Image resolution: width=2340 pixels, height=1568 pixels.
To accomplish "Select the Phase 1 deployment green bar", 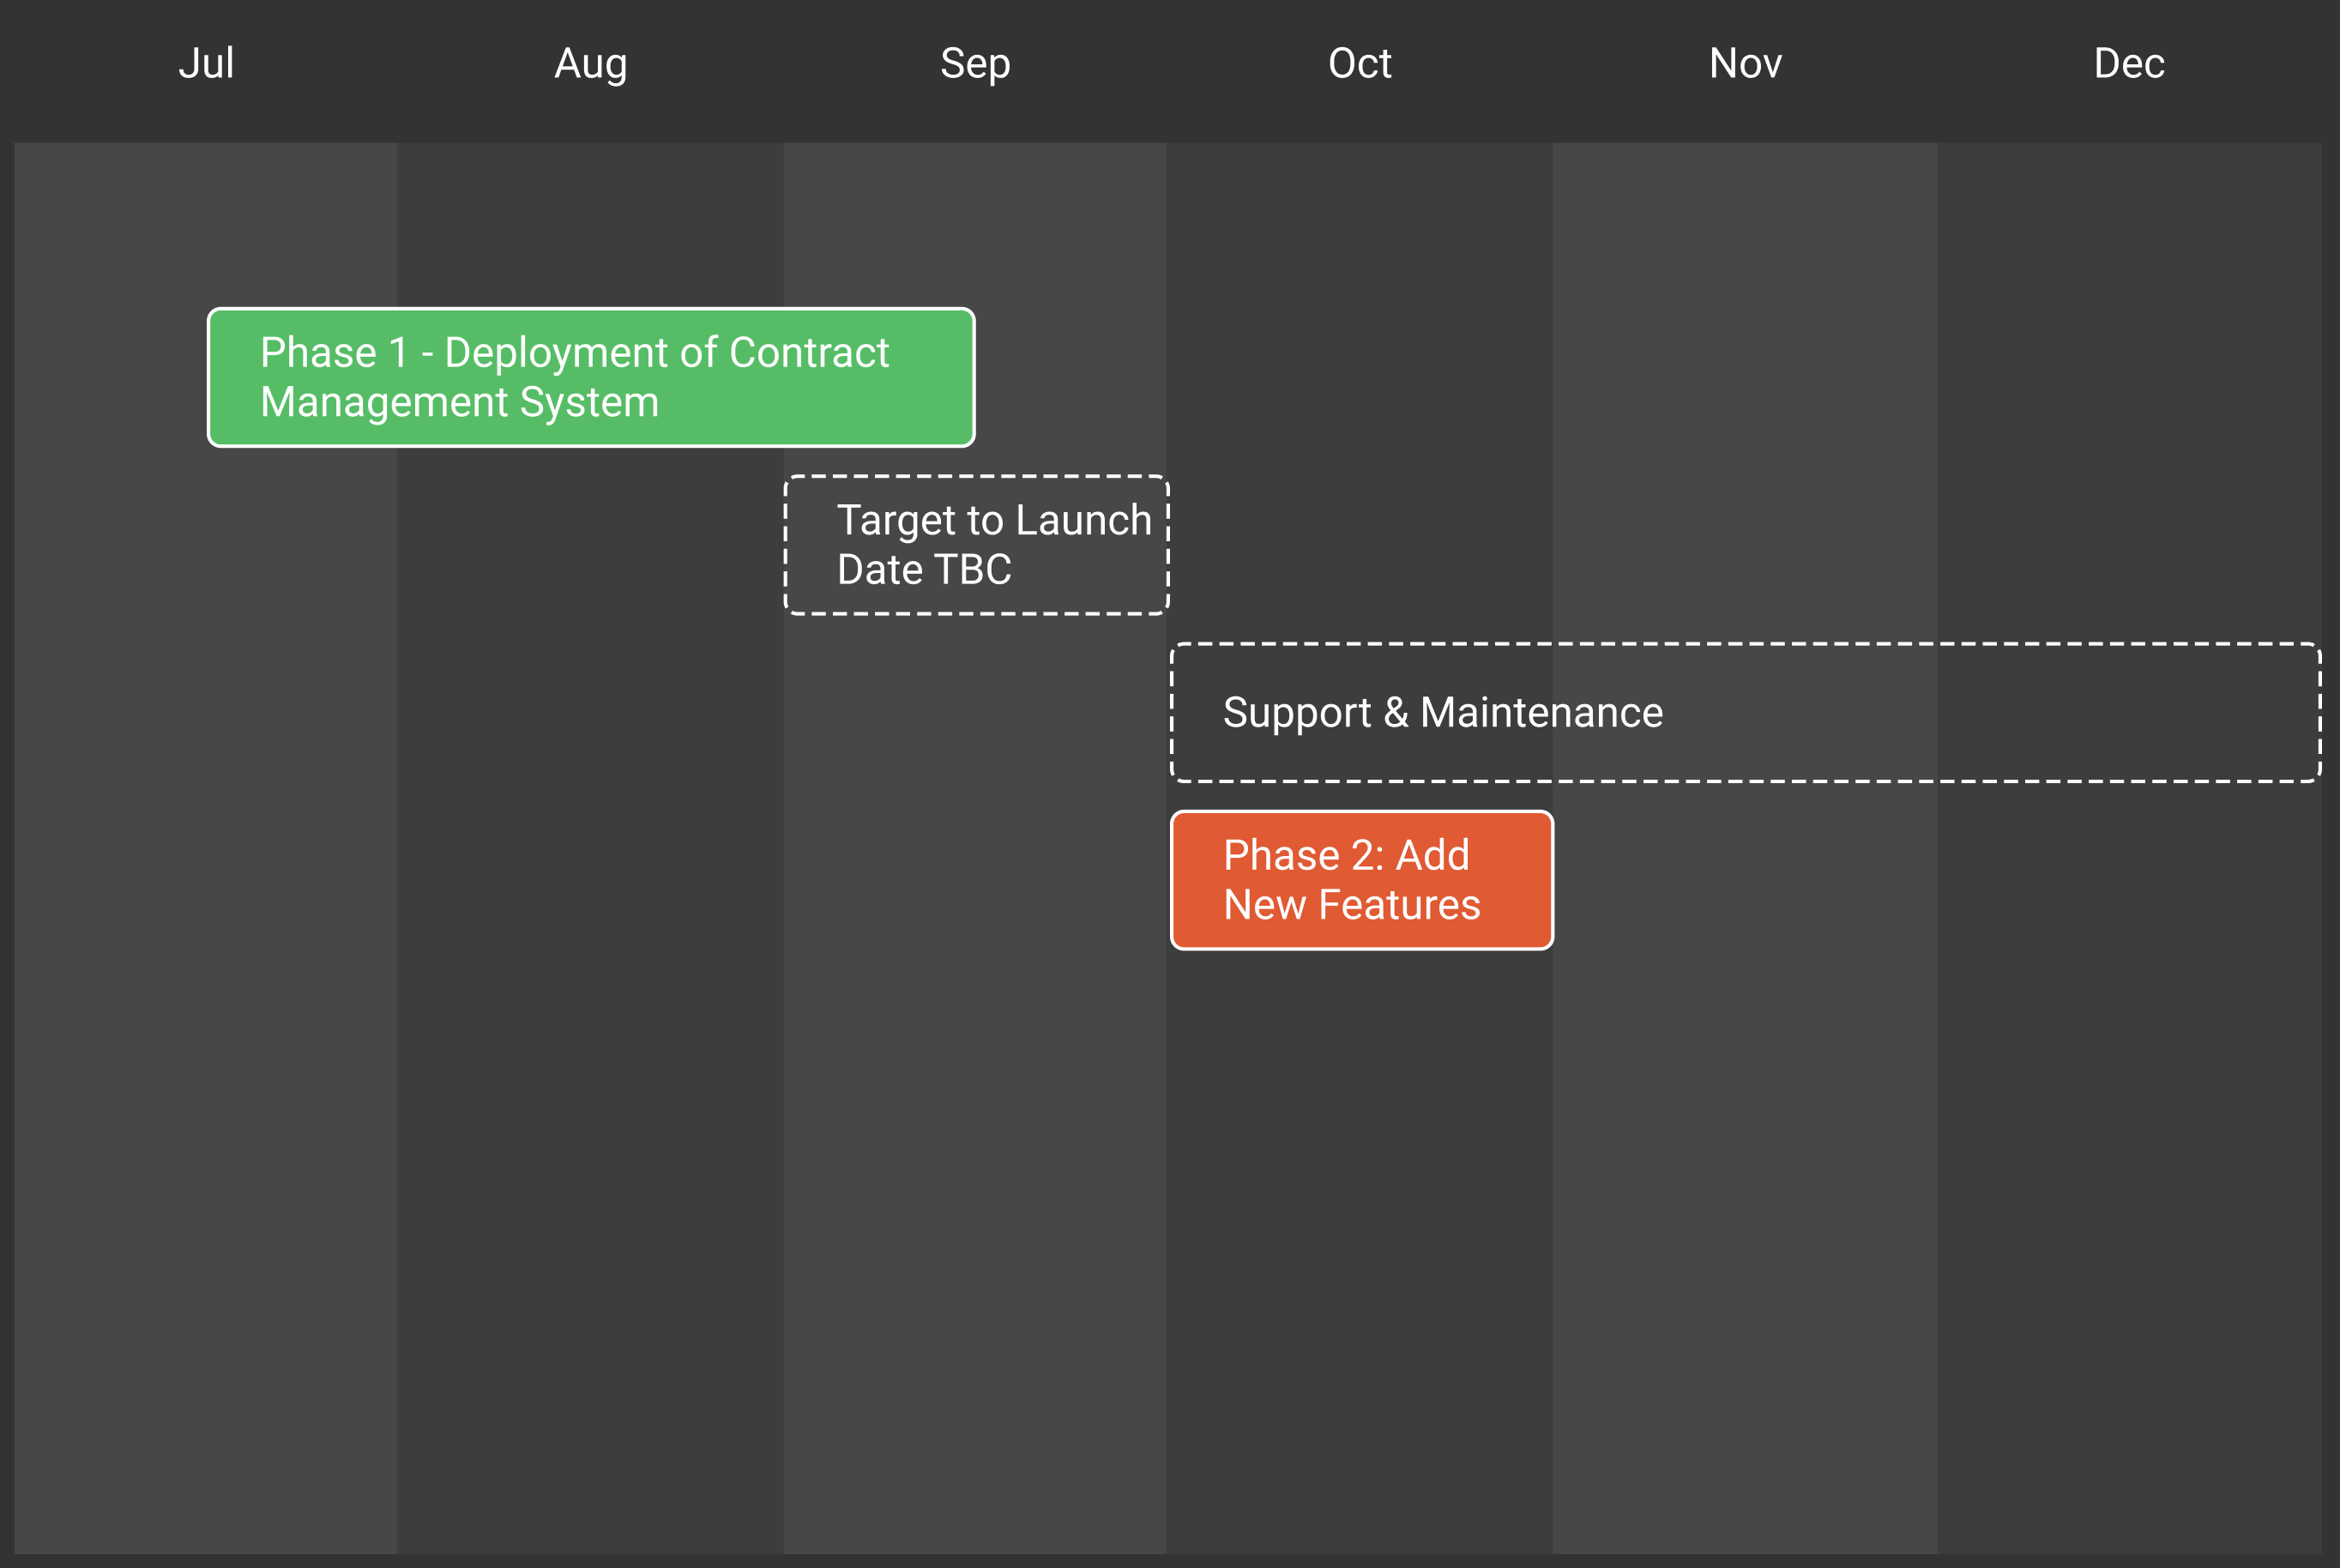I will [x=591, y=377].
